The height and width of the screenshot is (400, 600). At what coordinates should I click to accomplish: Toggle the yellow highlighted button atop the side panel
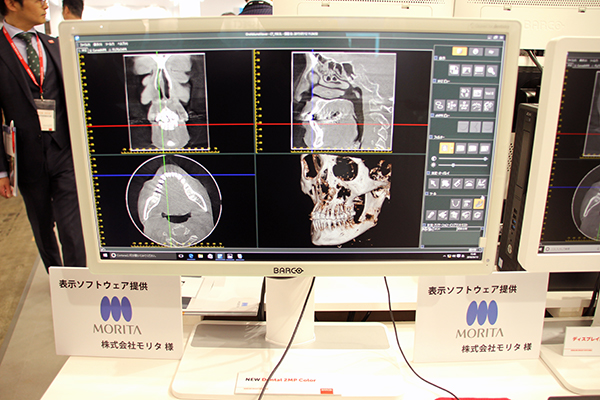[x=459, y=51]
